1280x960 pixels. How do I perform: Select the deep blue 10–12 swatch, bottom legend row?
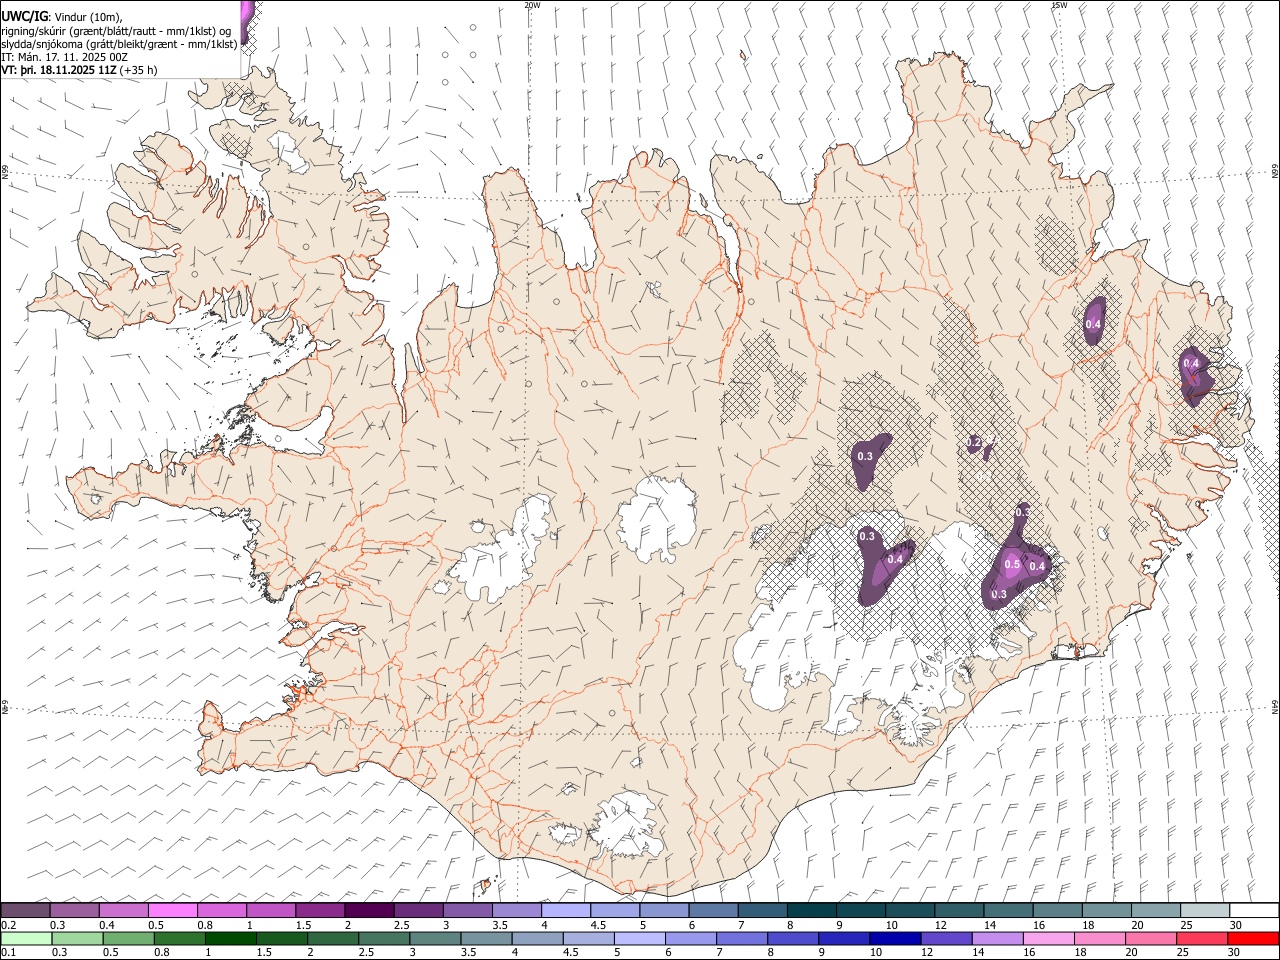click(x=894, y=939)
